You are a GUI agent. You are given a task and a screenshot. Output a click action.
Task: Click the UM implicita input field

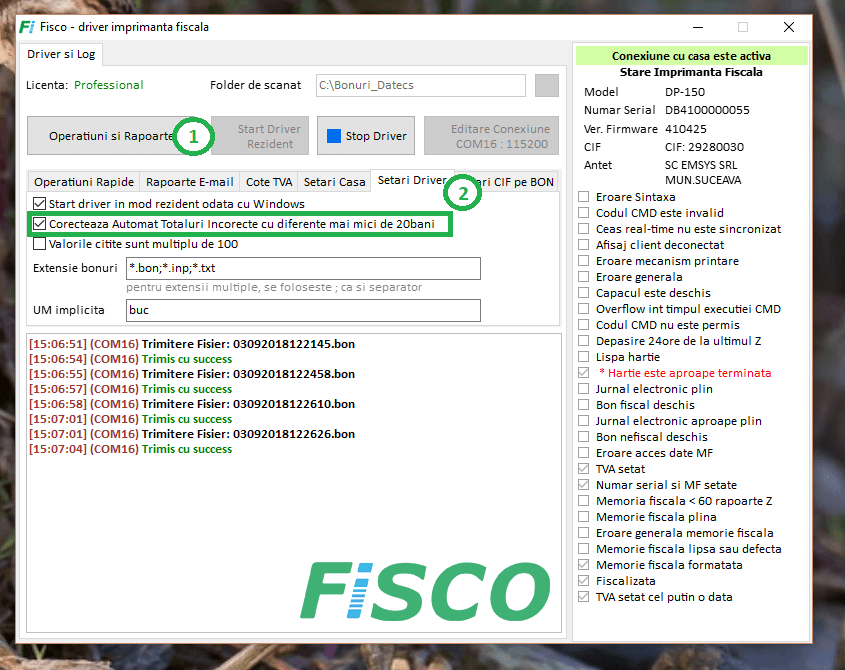[x=303, y=310]
